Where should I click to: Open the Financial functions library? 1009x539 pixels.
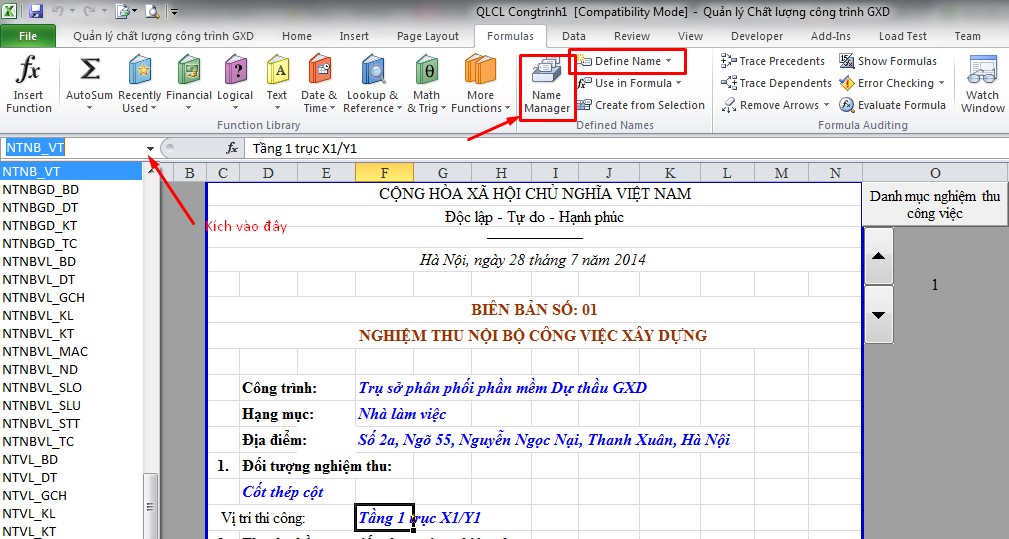188,84
